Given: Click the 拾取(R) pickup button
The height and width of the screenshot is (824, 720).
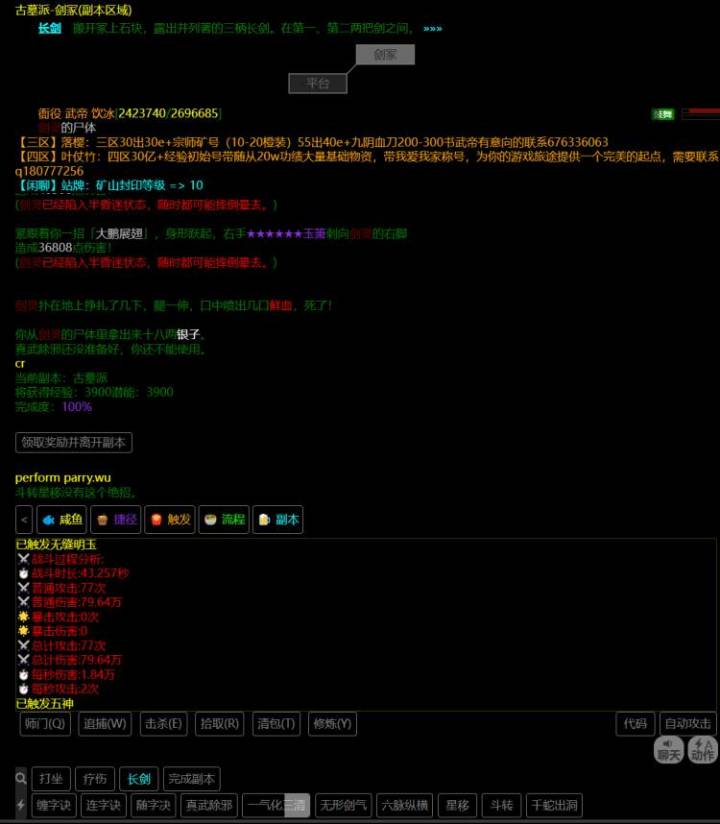Looking at the screenshot, I should 219,724.
